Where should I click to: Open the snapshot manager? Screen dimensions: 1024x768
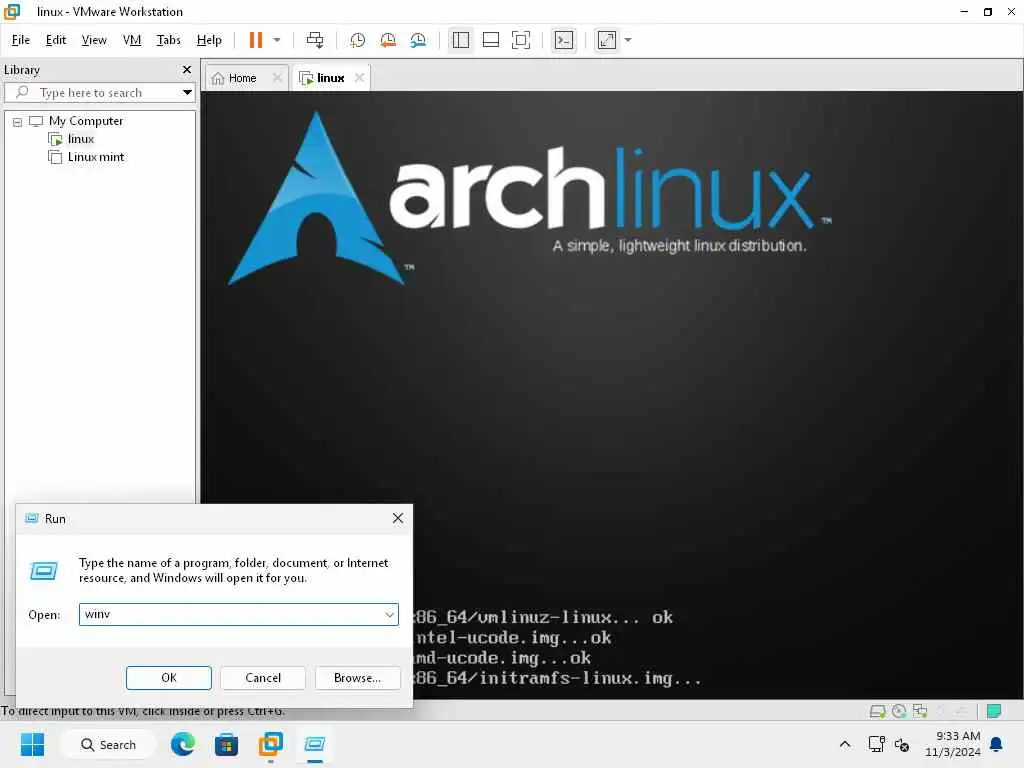pyautogui.click(x=418, y=40)
